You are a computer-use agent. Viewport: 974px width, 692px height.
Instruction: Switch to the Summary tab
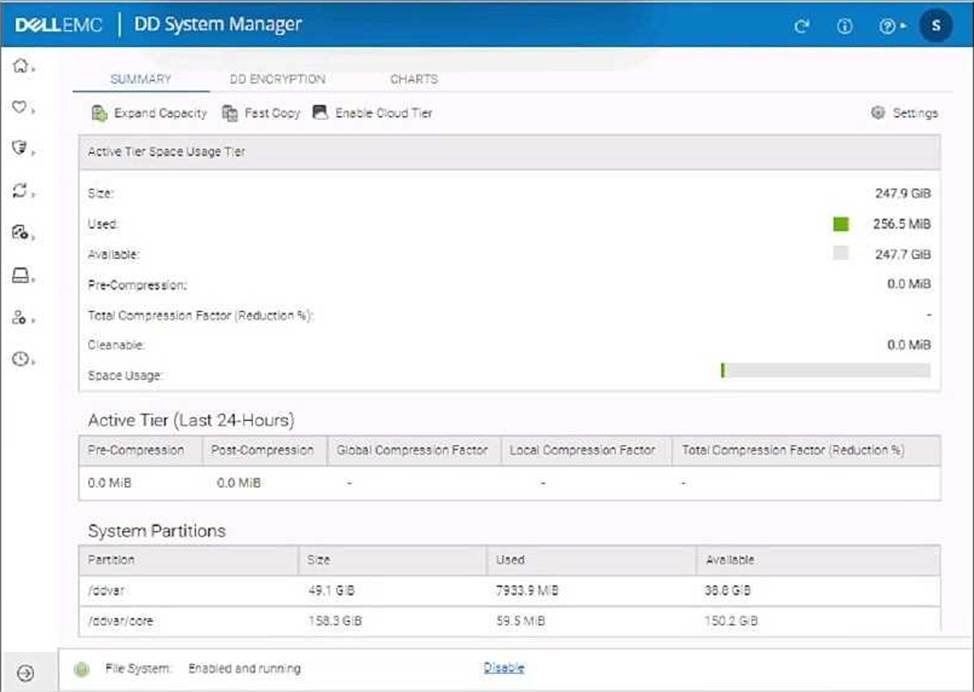point(141,79)
